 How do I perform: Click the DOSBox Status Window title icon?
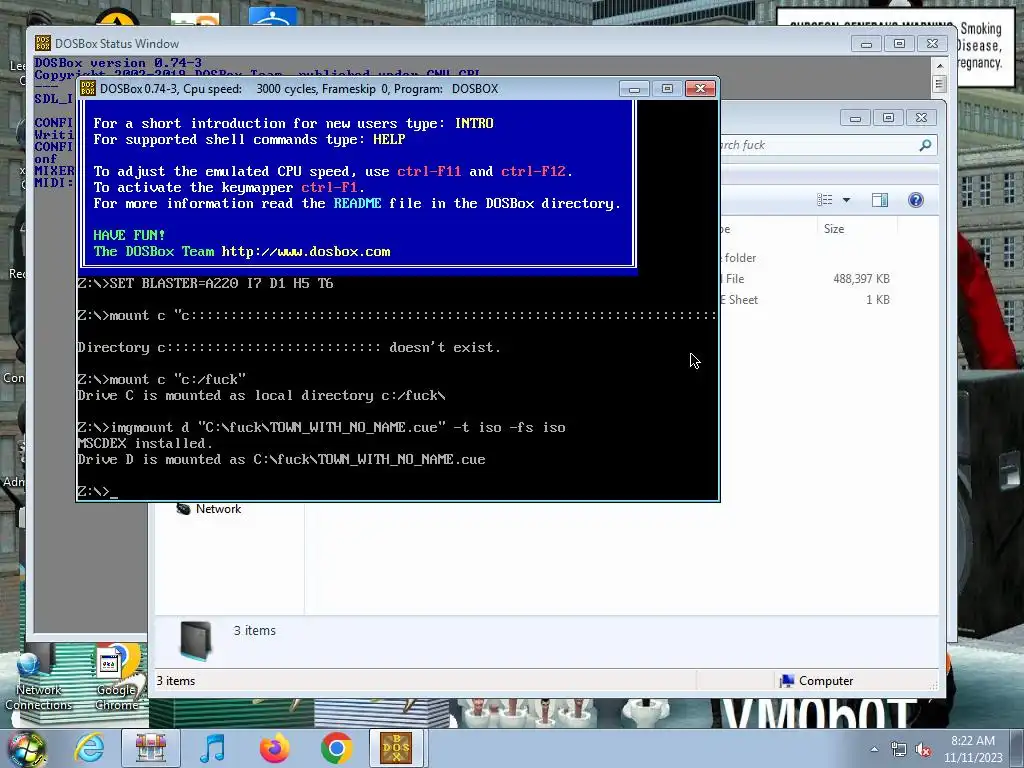[42, 43]
